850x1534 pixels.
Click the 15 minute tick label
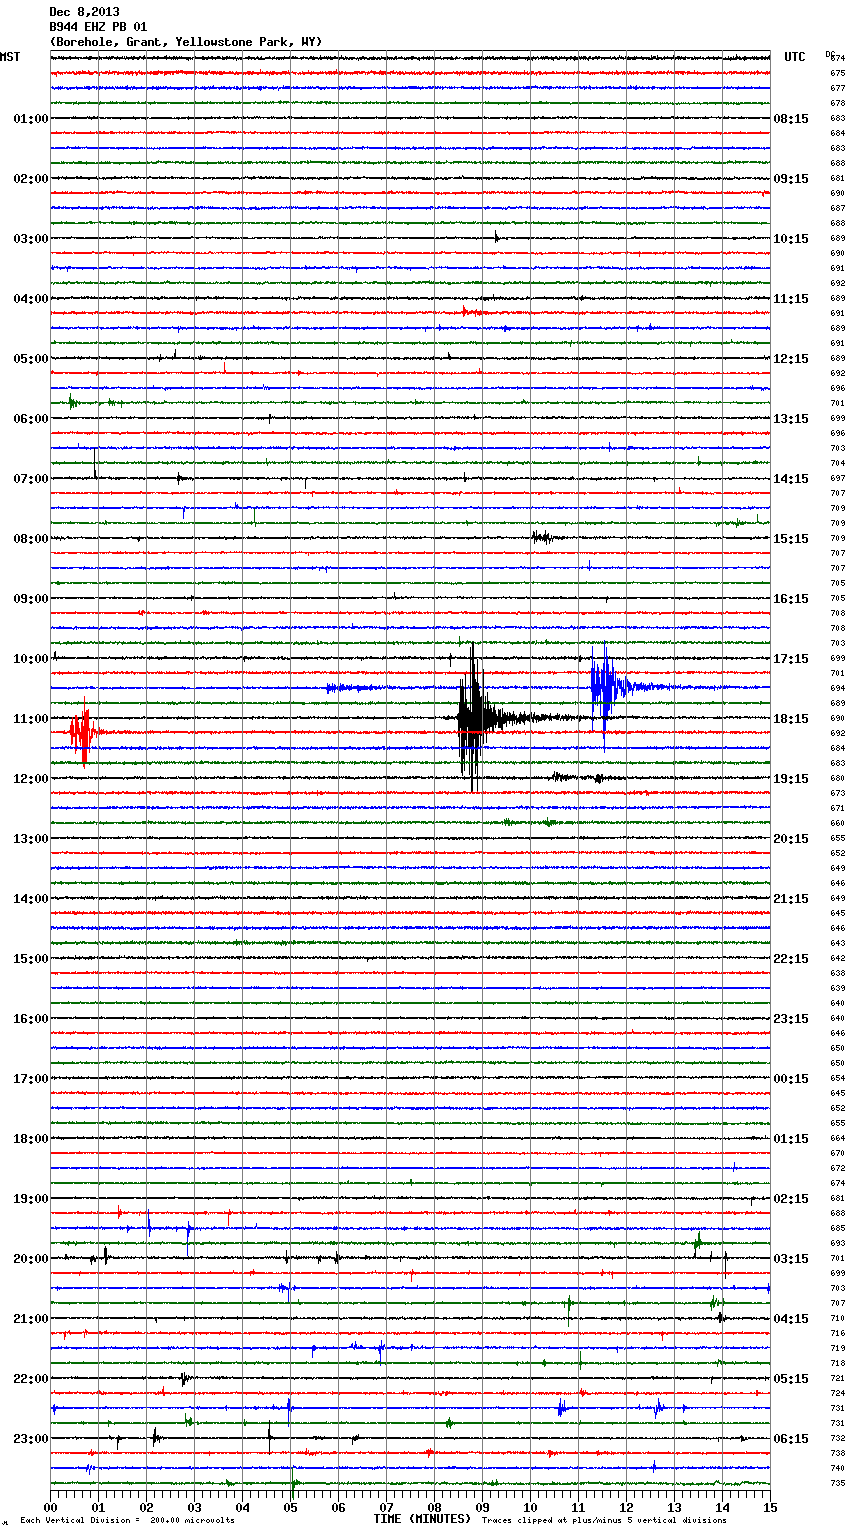[770, 1507]
